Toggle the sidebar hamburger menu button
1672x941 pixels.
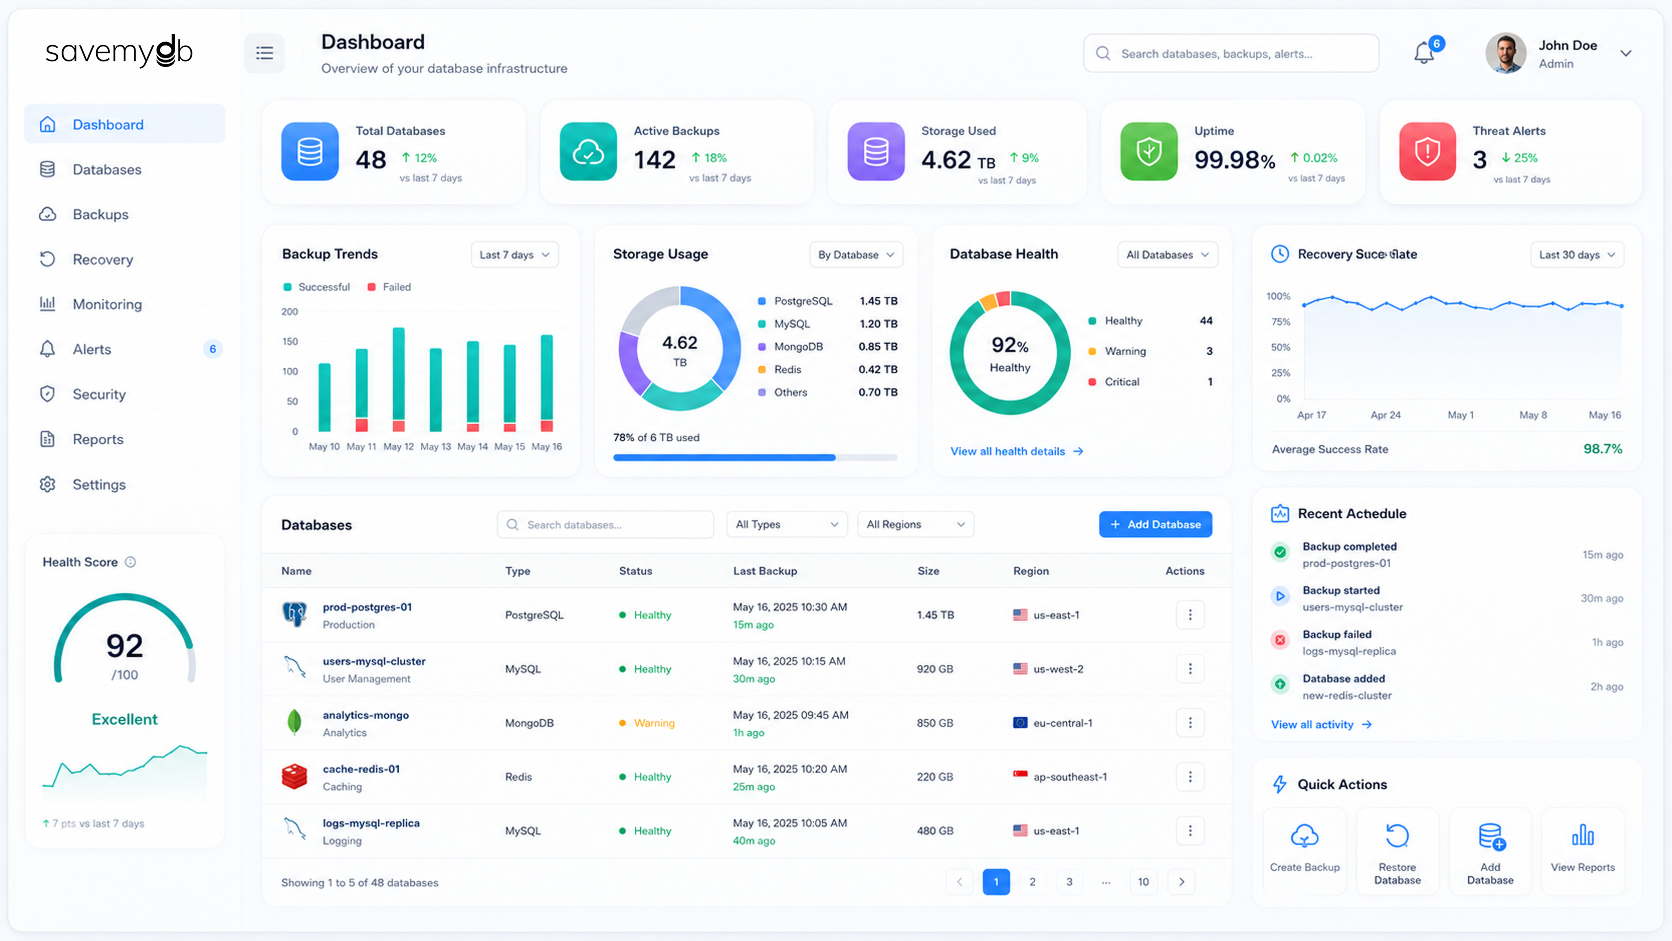pos(264,53)
